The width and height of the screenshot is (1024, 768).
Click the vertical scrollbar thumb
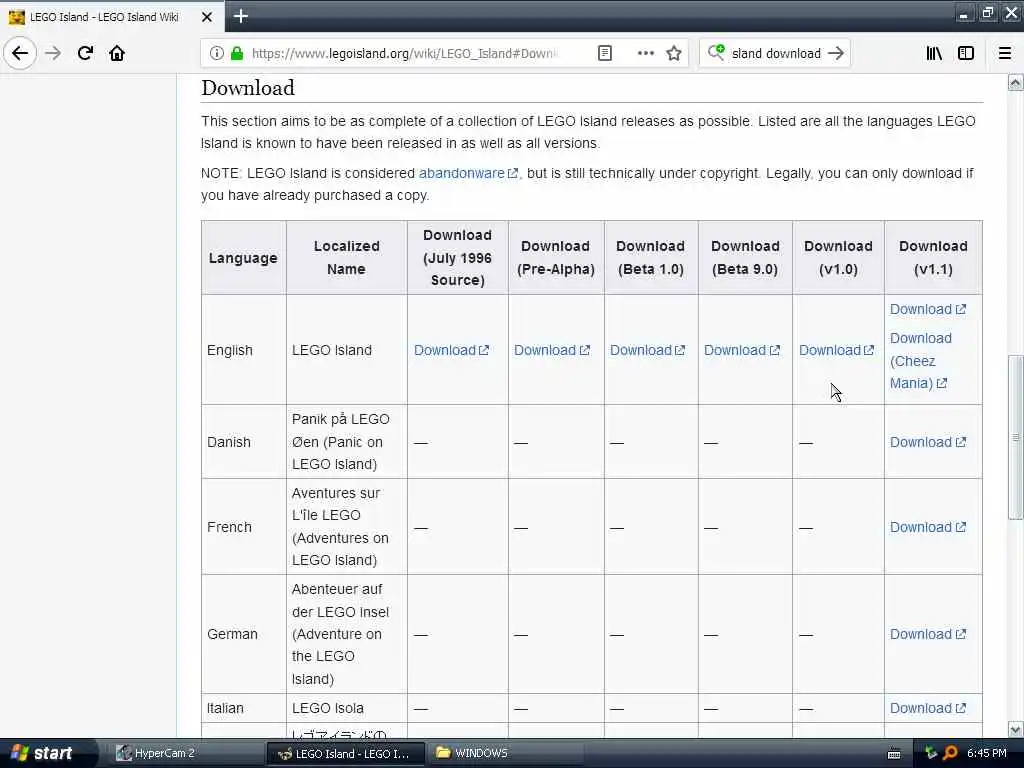(x=1015, y=437)
